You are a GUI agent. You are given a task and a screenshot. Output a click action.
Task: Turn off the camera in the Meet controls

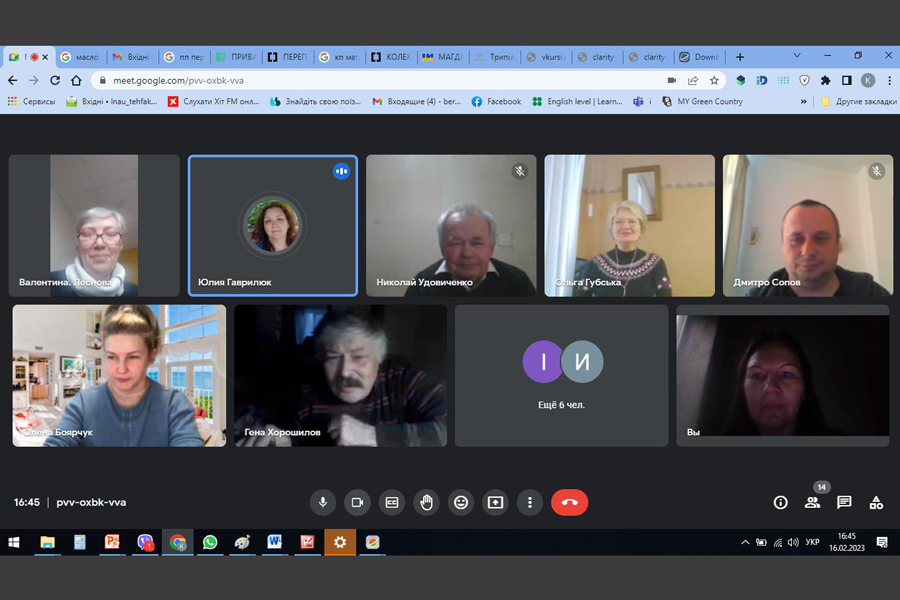(357, 502)
